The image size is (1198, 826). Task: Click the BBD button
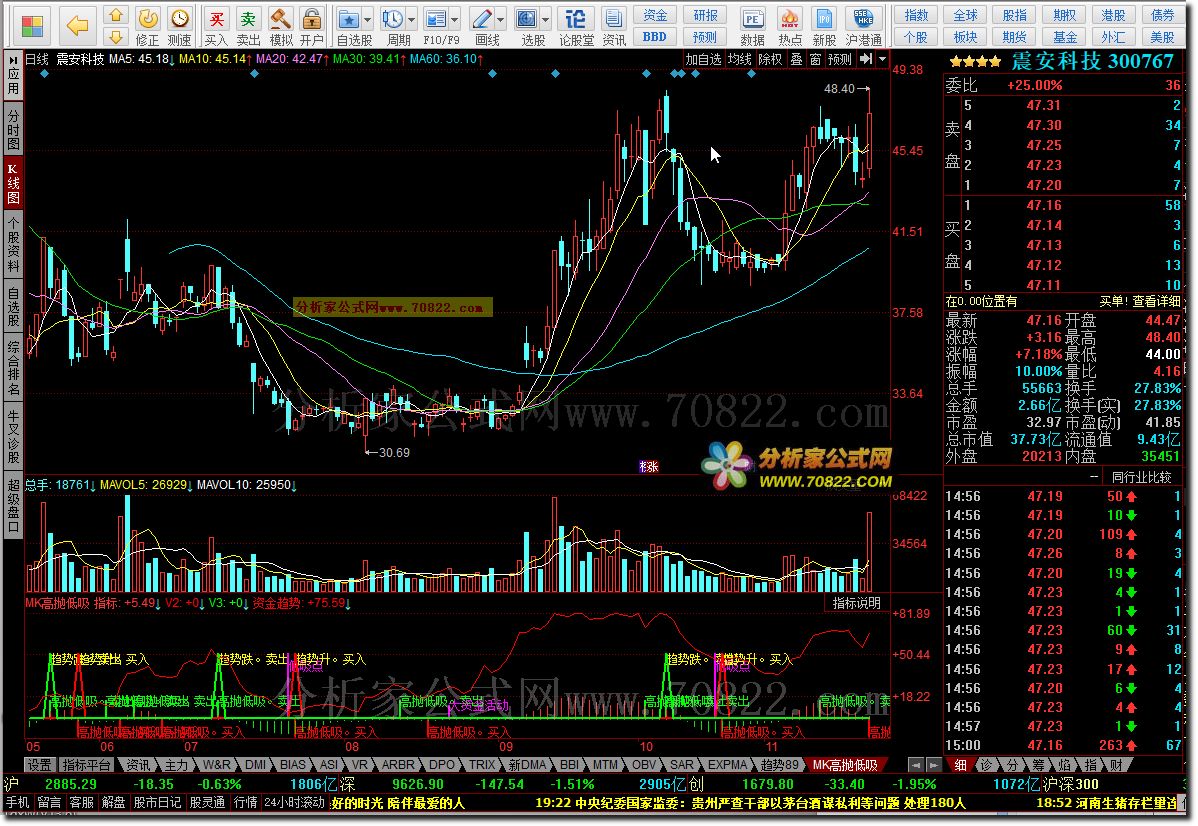tap(655, 37)
